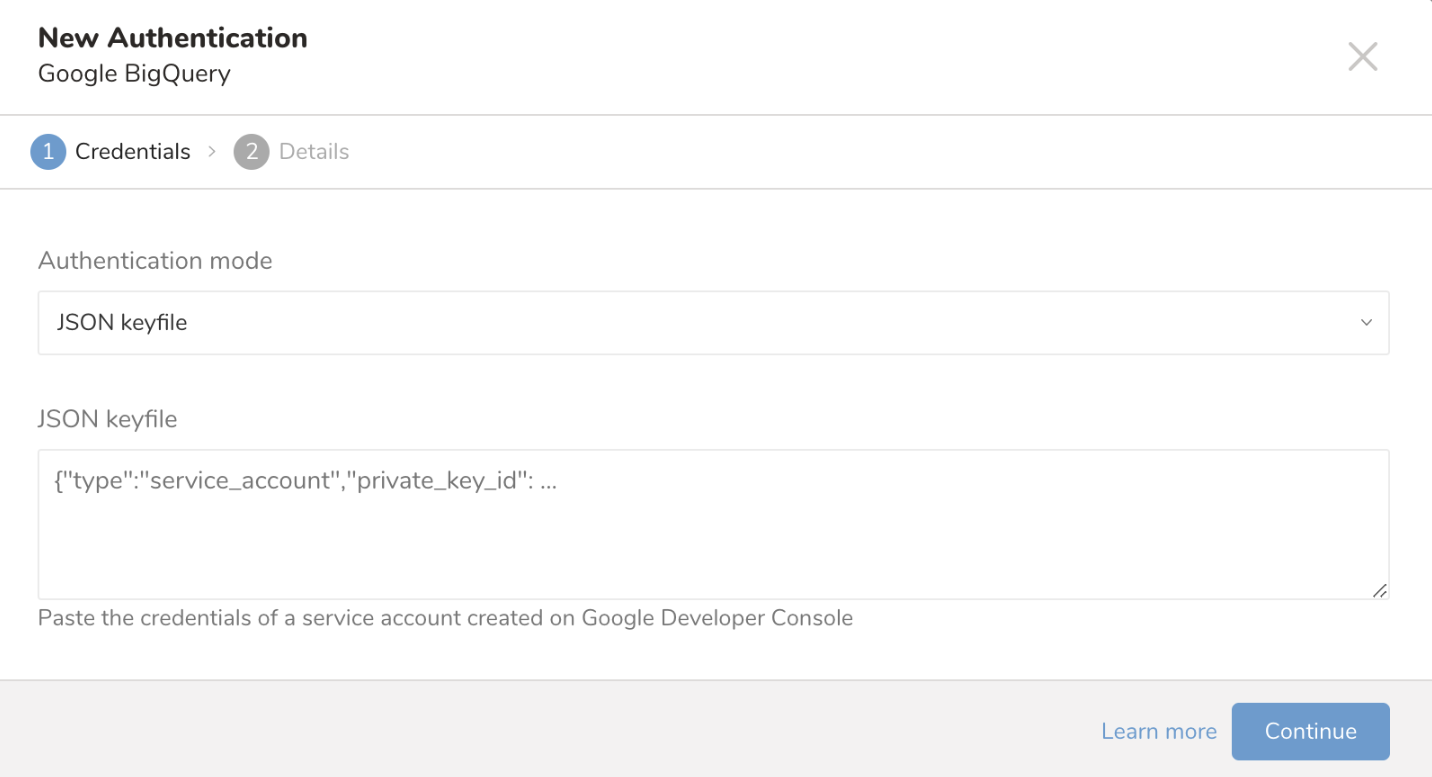1432x777 pixels.
Task: Close the New Authentication dialog
Action: click(1362, 57)
